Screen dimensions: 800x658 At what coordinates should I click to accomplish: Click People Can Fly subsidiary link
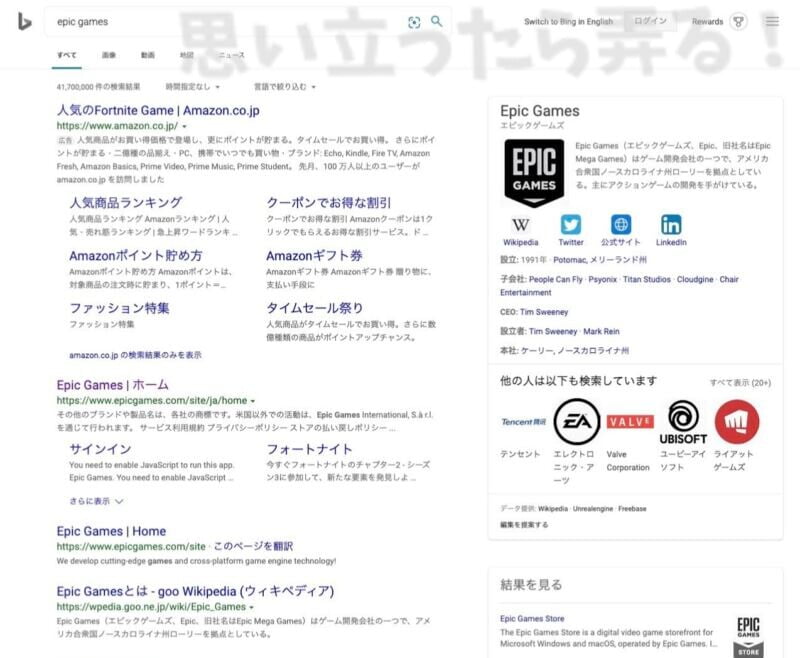(x=556, y=279)
